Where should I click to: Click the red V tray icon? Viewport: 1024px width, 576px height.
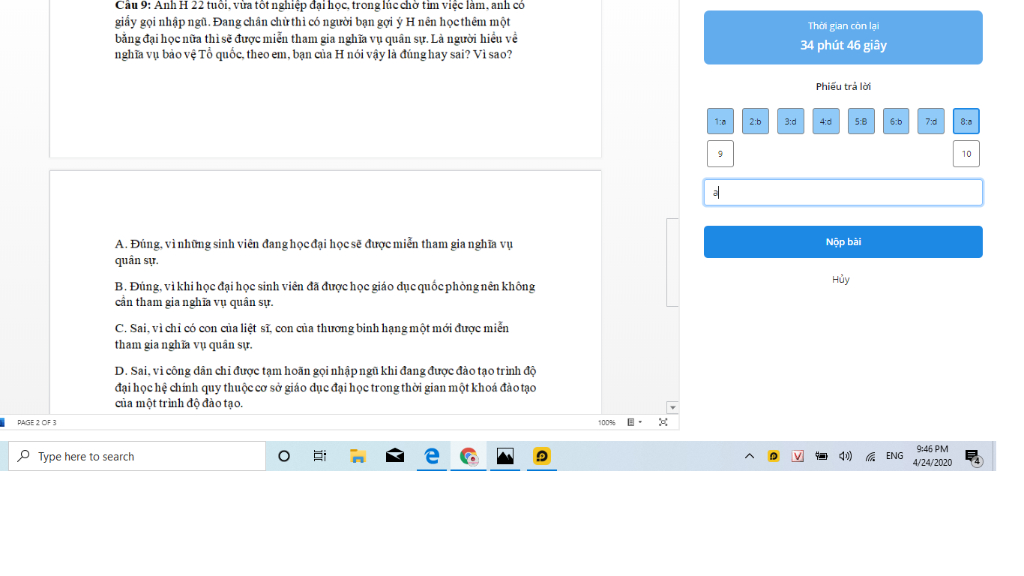coord(797,456)
